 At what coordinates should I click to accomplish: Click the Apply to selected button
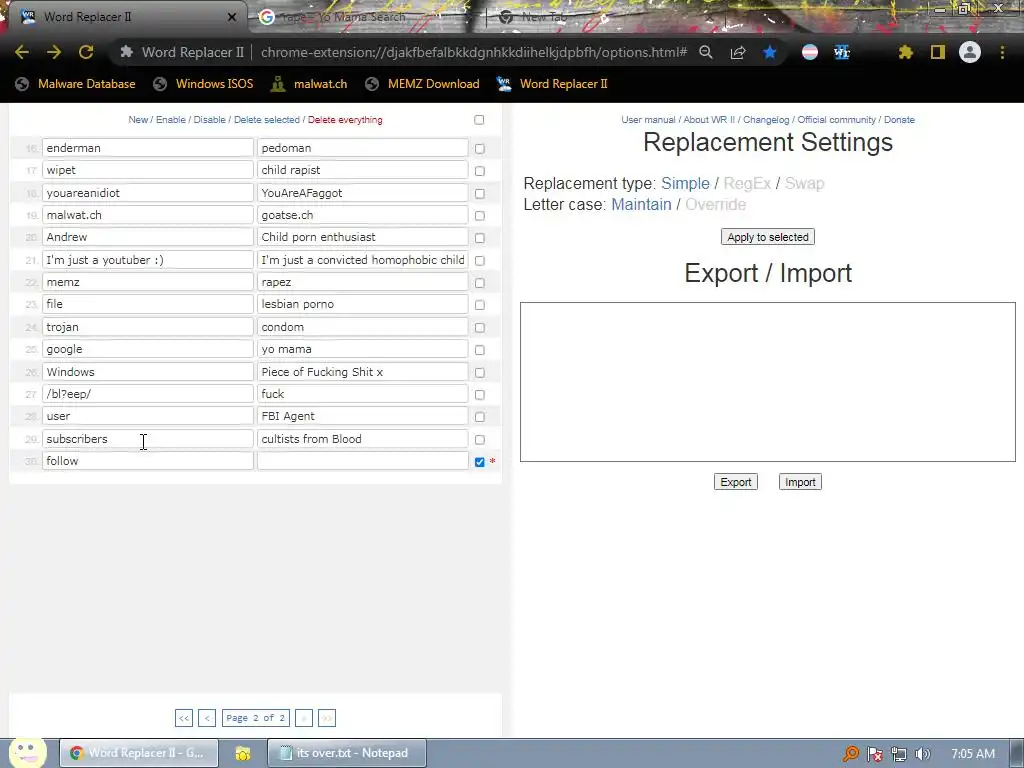tap(767, 237)
